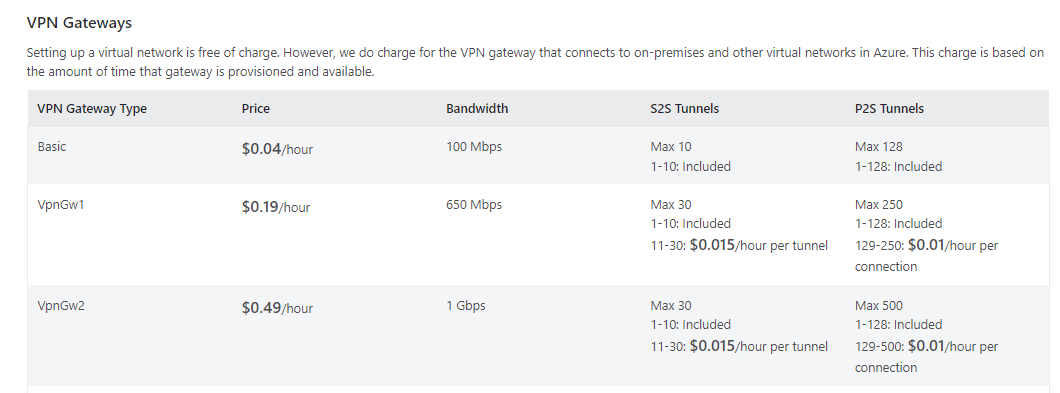
Task: Click the Bandwidth column header
Action: [477, 108]
